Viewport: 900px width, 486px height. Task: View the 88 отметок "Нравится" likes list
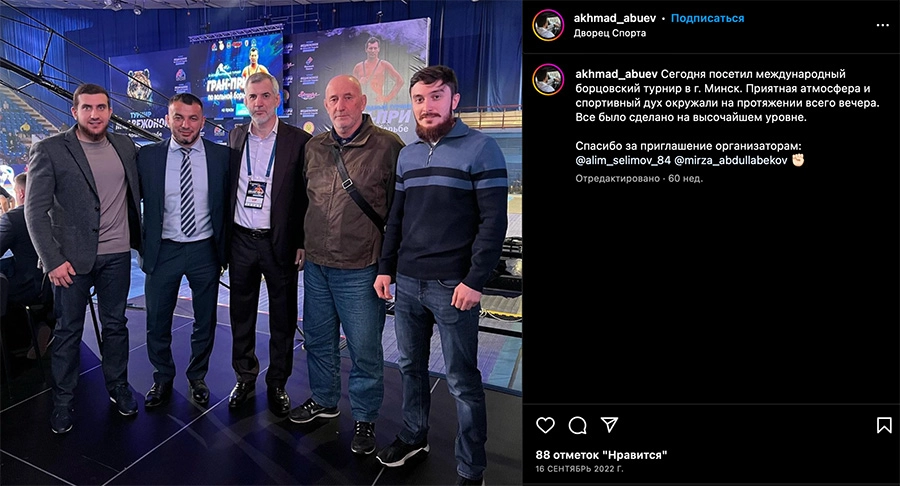click(602, 455)
